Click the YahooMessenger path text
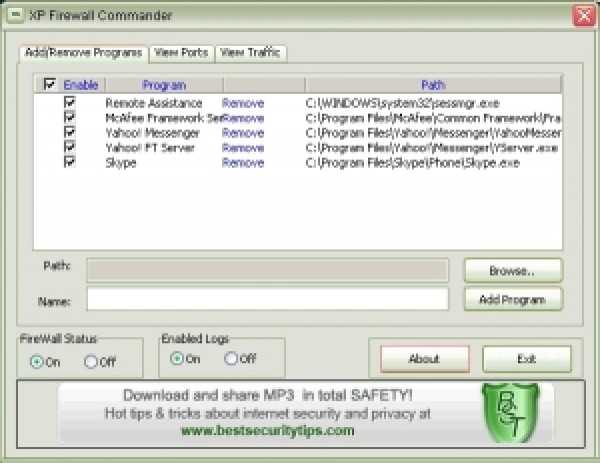Image resolution: width=600 pixels, height=463 pixels. [433, 133]
